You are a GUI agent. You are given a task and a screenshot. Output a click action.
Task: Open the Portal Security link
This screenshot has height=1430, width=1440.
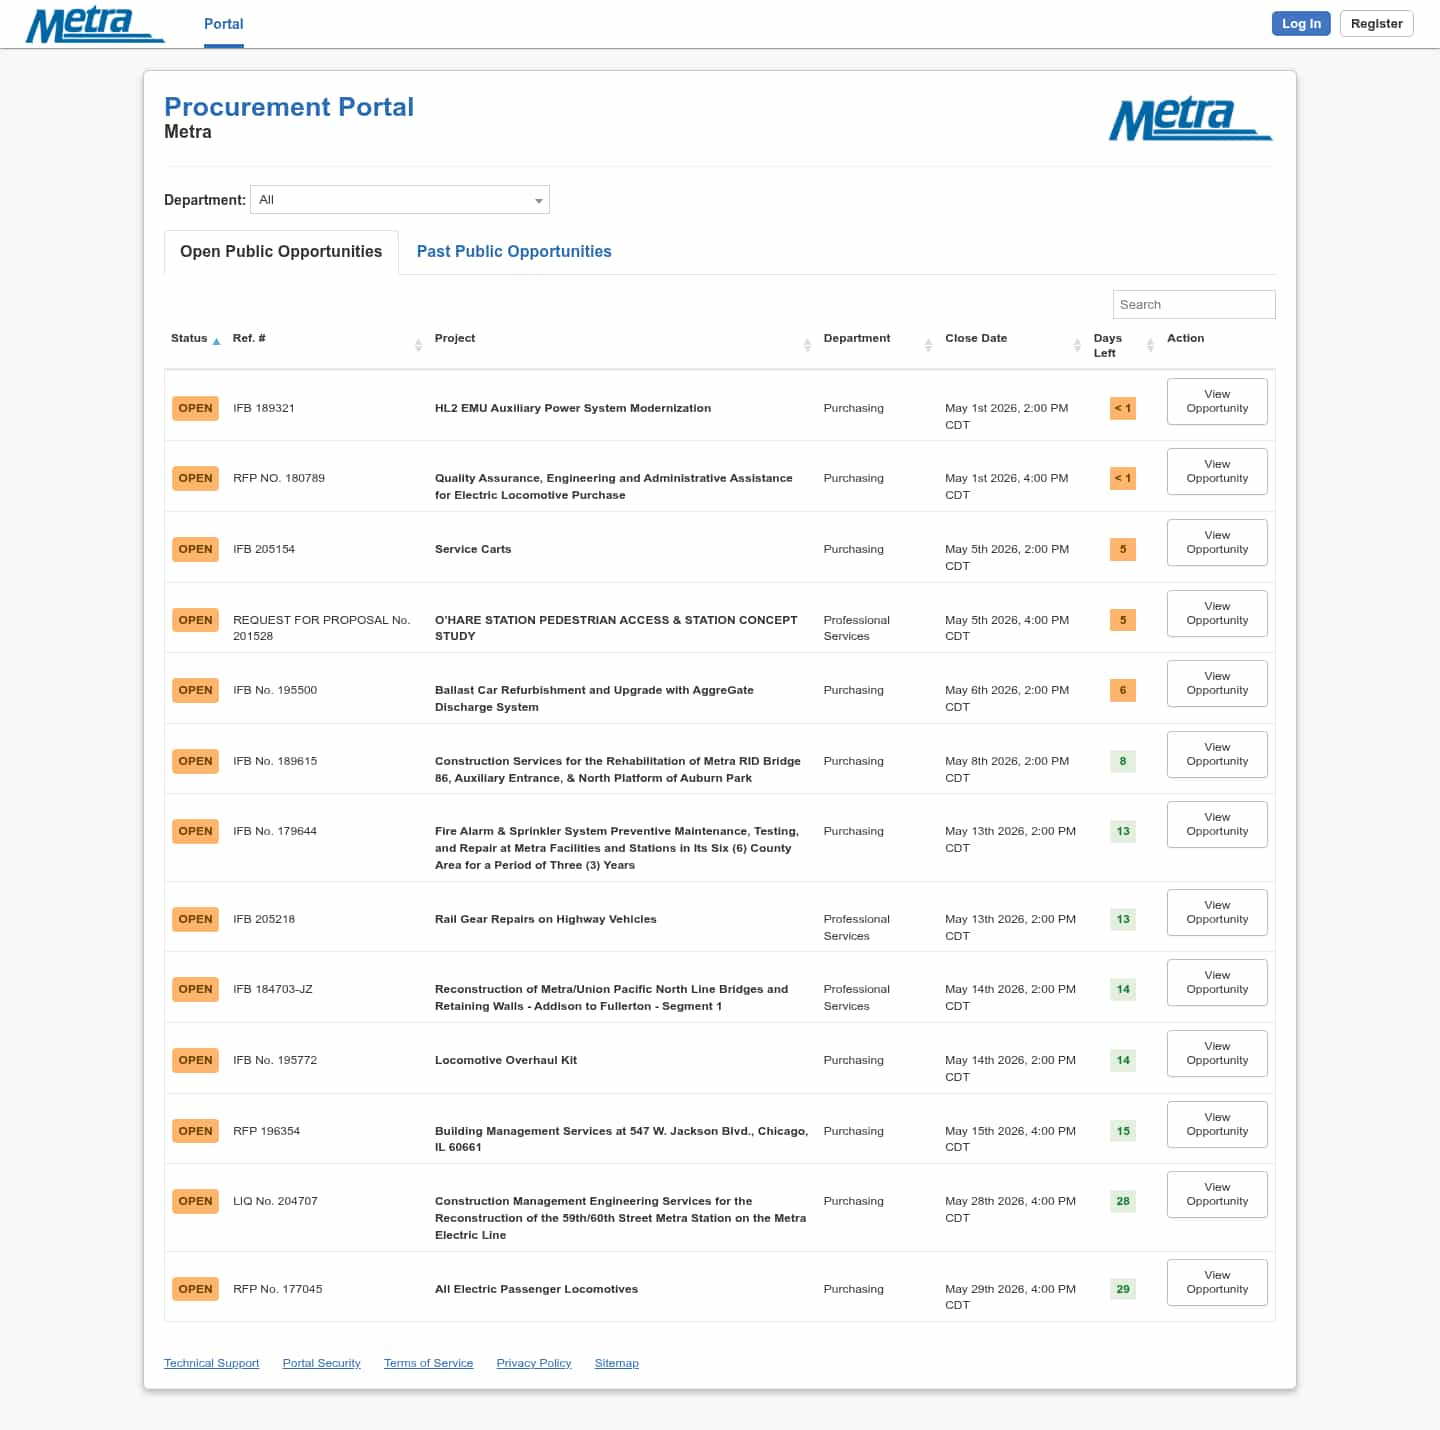click(x=321, y=1364)
